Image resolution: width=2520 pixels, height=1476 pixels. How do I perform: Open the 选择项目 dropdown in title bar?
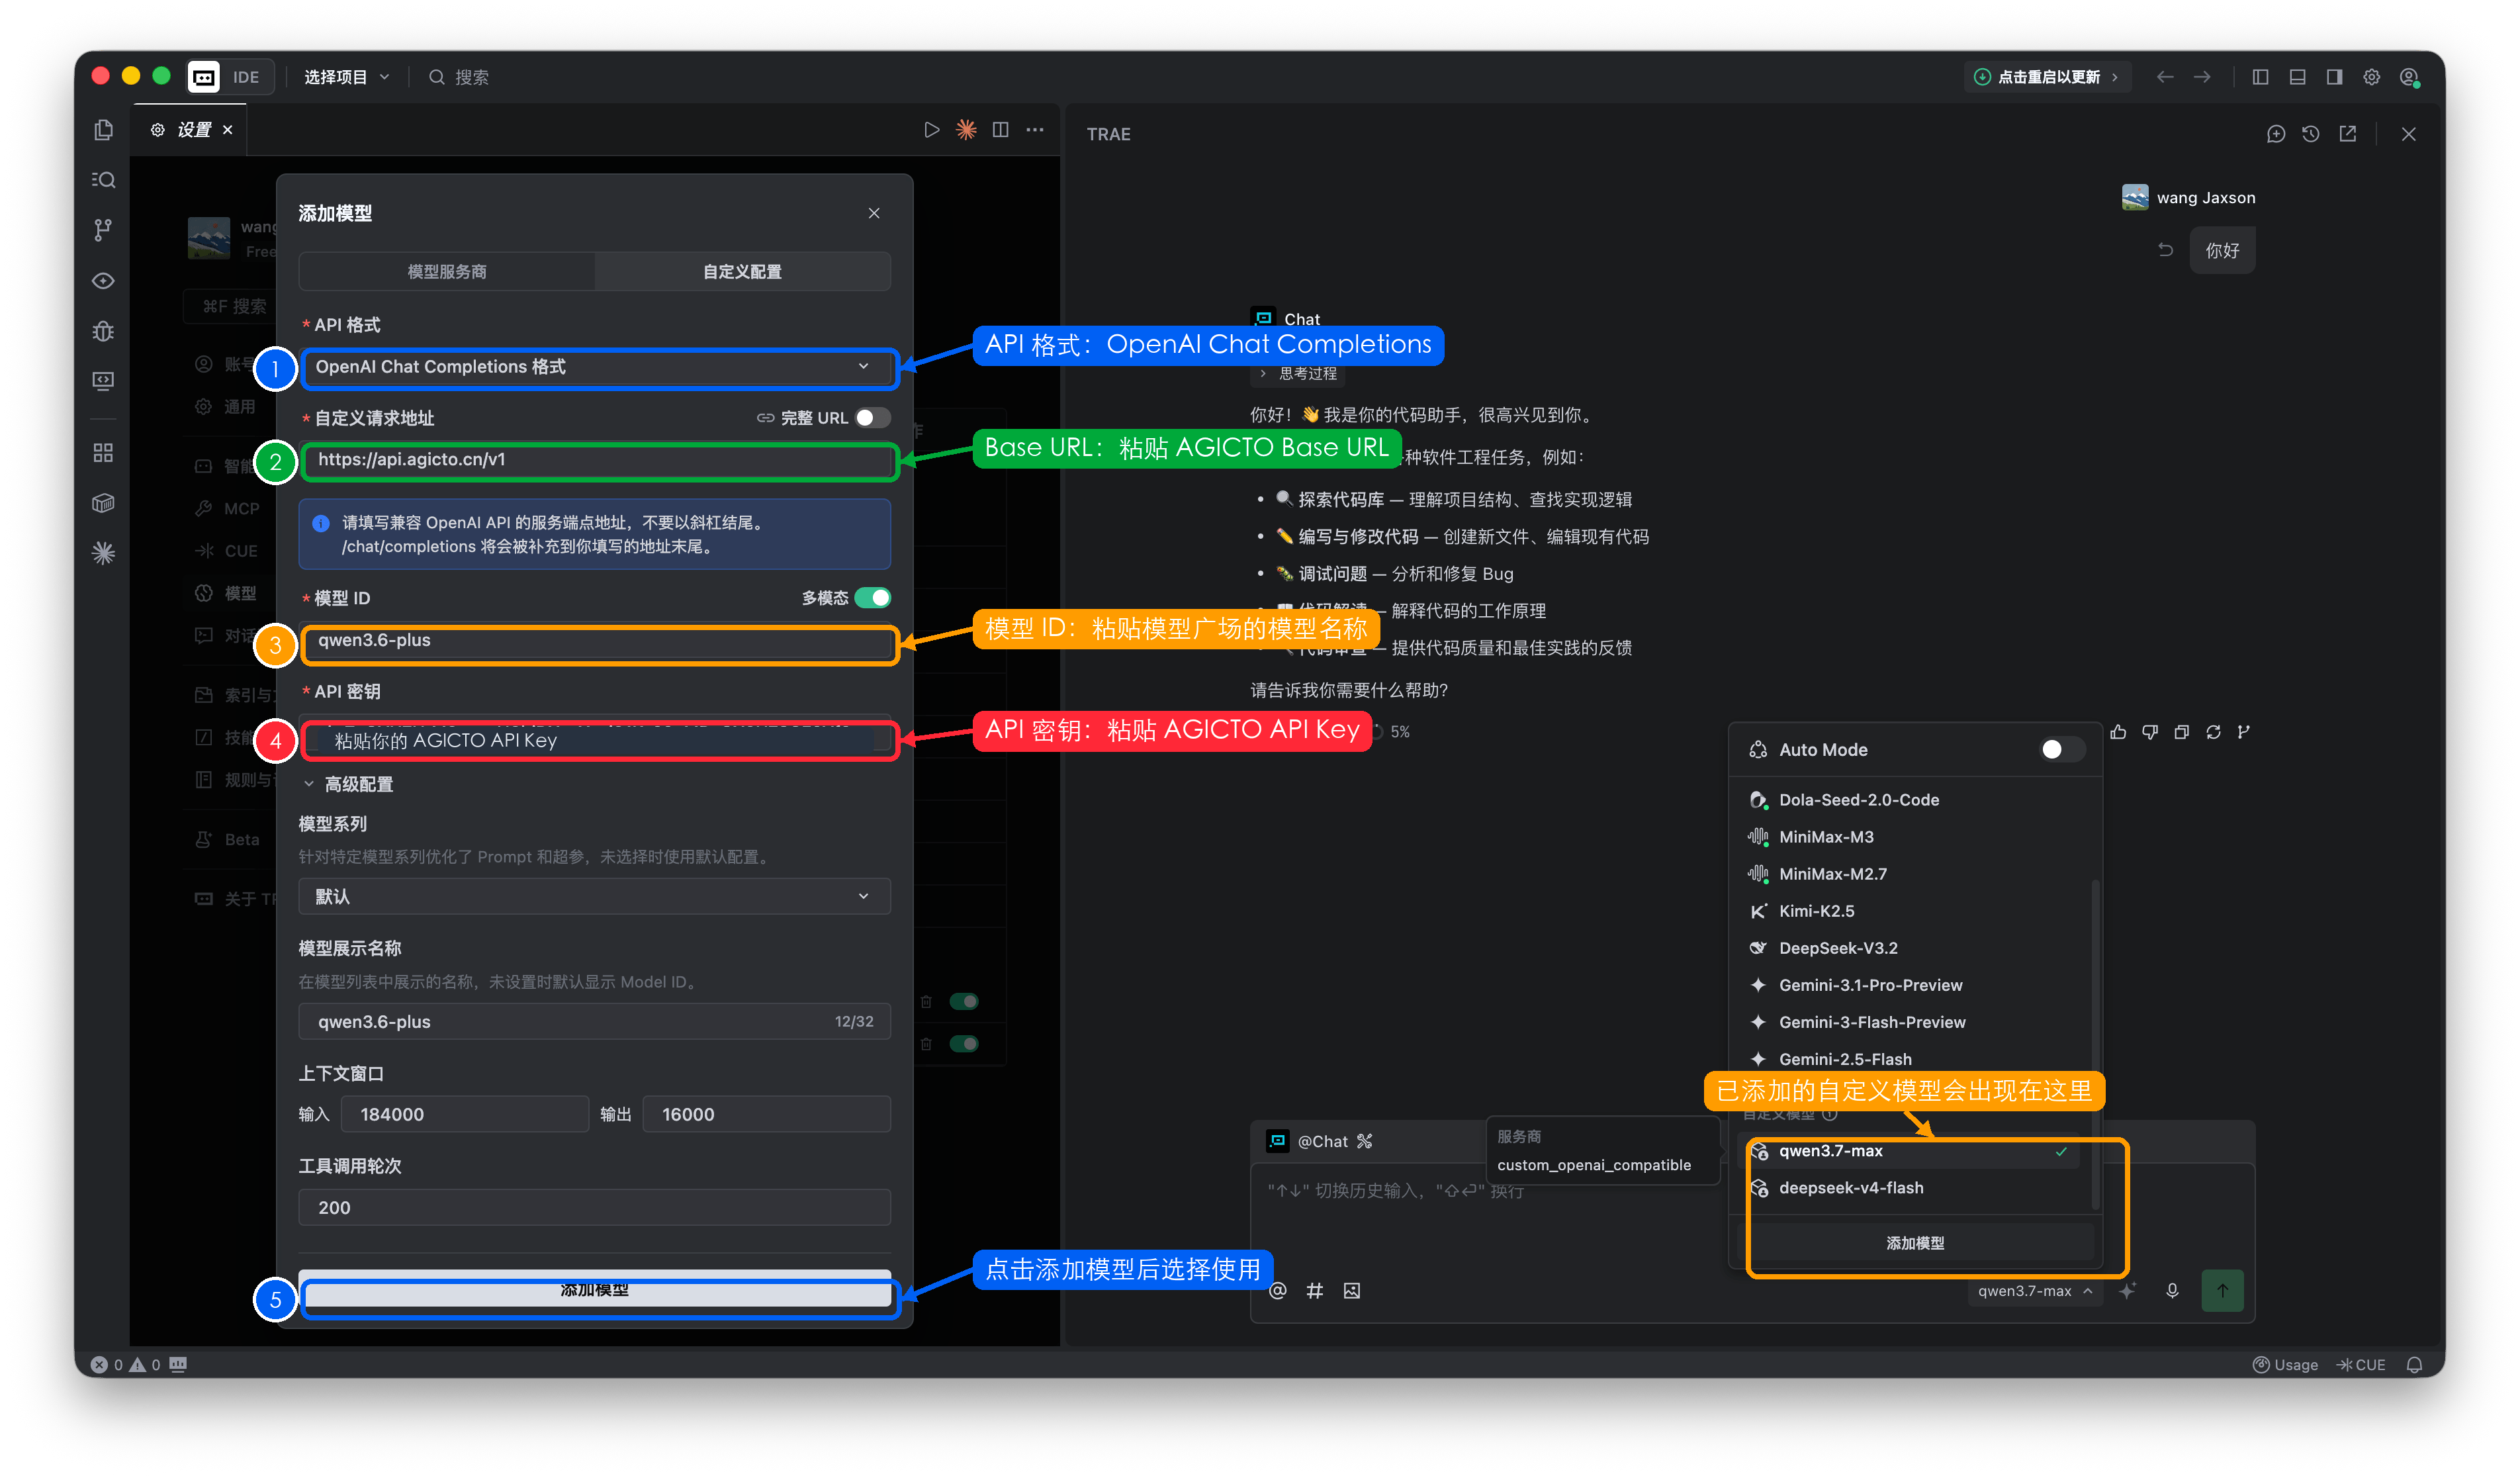pyautogui.click(x=346, y=77)
